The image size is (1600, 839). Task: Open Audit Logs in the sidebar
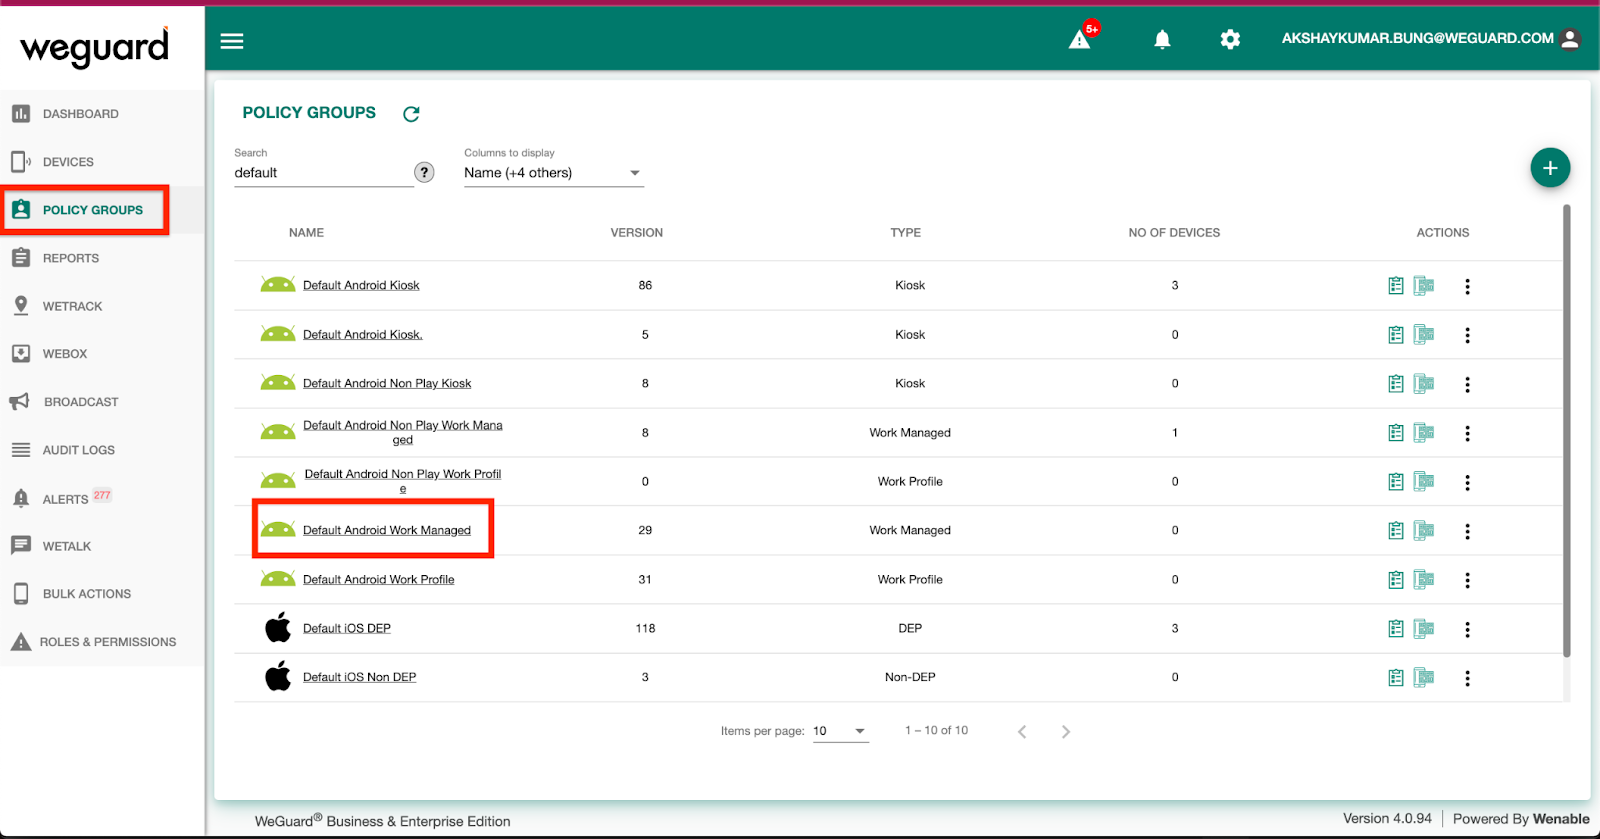click(x=78, y=450)
